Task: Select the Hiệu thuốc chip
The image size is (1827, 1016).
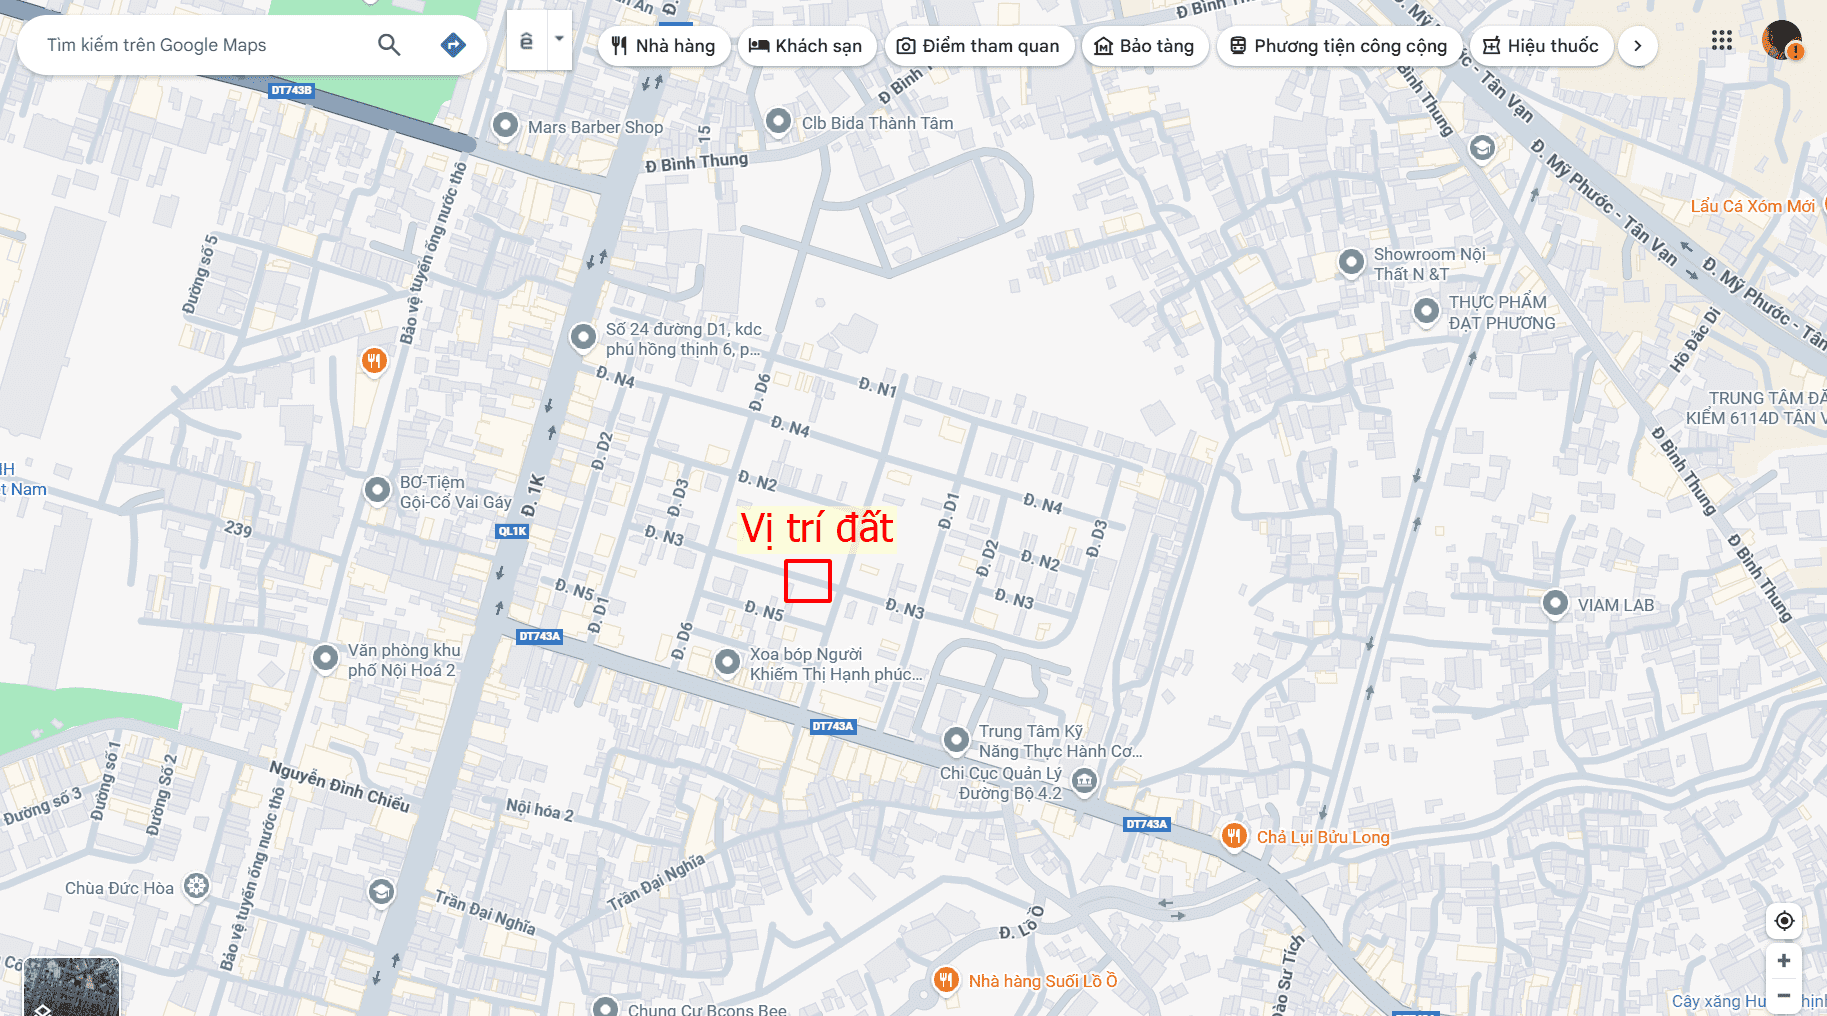Action: pos(1541,46)
